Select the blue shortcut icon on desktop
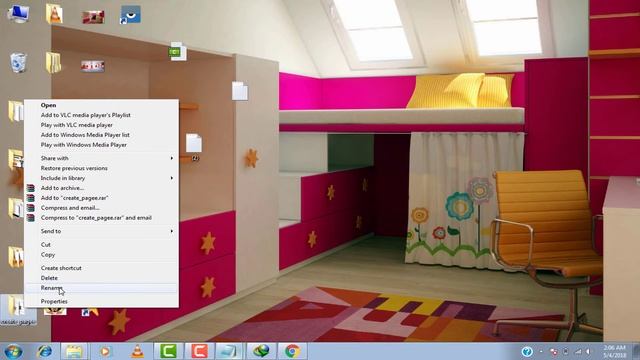Viewport: 640px width, 360px height. point(131,15)
